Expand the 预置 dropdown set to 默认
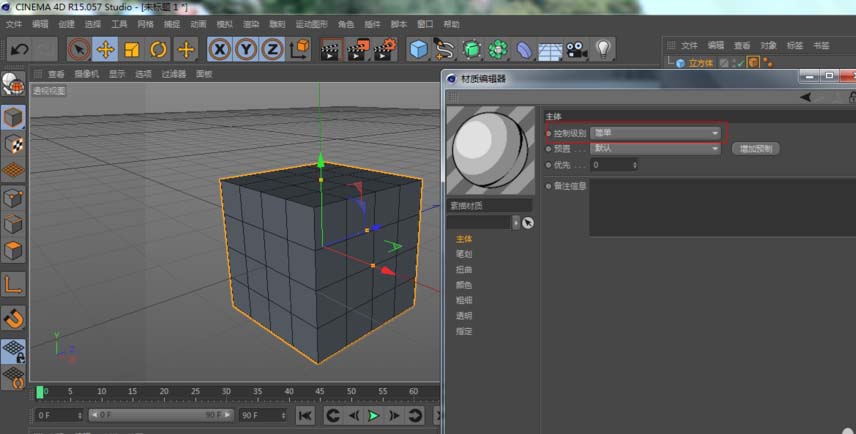Image resolution: width=856 pixels, height=434 pixels. pyautogui.click(x=655, y=148)
